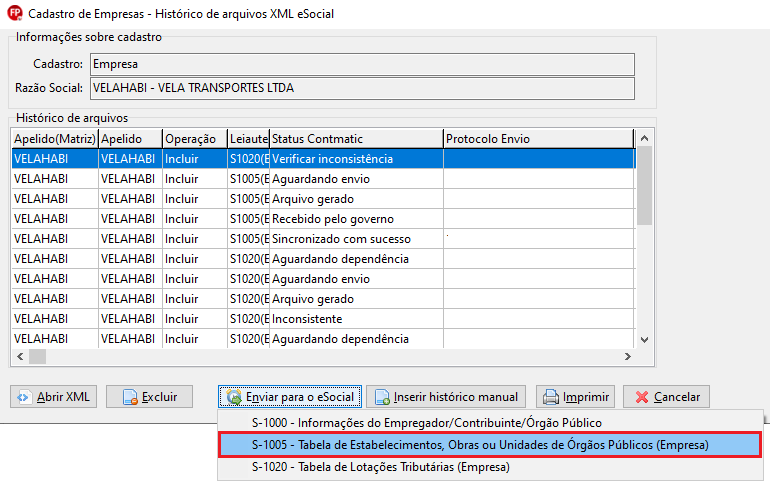Select S-1005 Tabela de Estabelecimentos menu entry
770x486 pixels.
490,445
